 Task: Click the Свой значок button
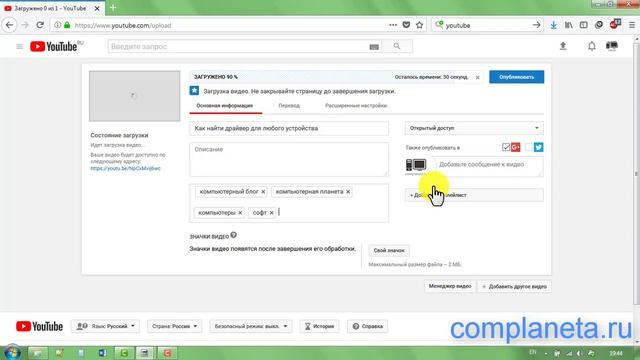(389, 250)
